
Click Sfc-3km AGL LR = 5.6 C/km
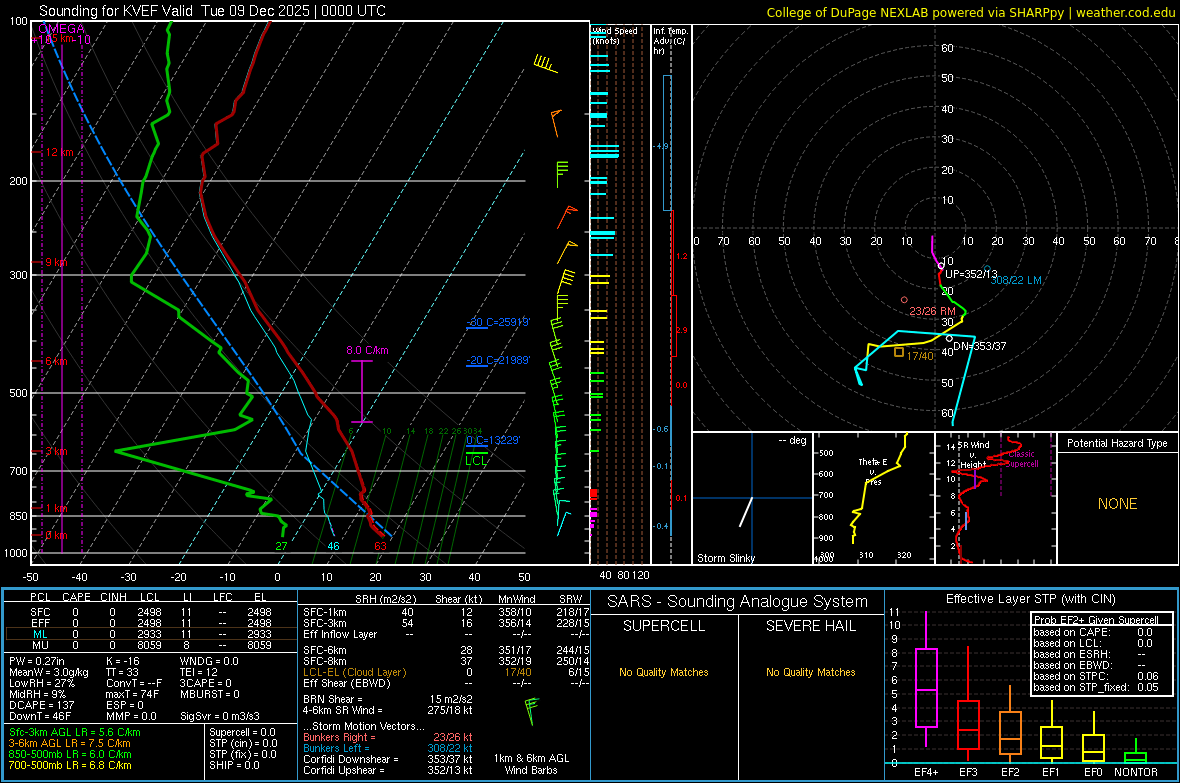pos(75,732)
